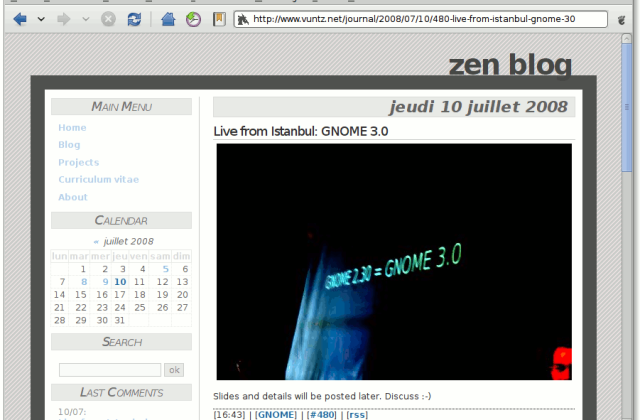640x420 pixels.
Task: Click the URL address field
Action: (x=420, y=19)
